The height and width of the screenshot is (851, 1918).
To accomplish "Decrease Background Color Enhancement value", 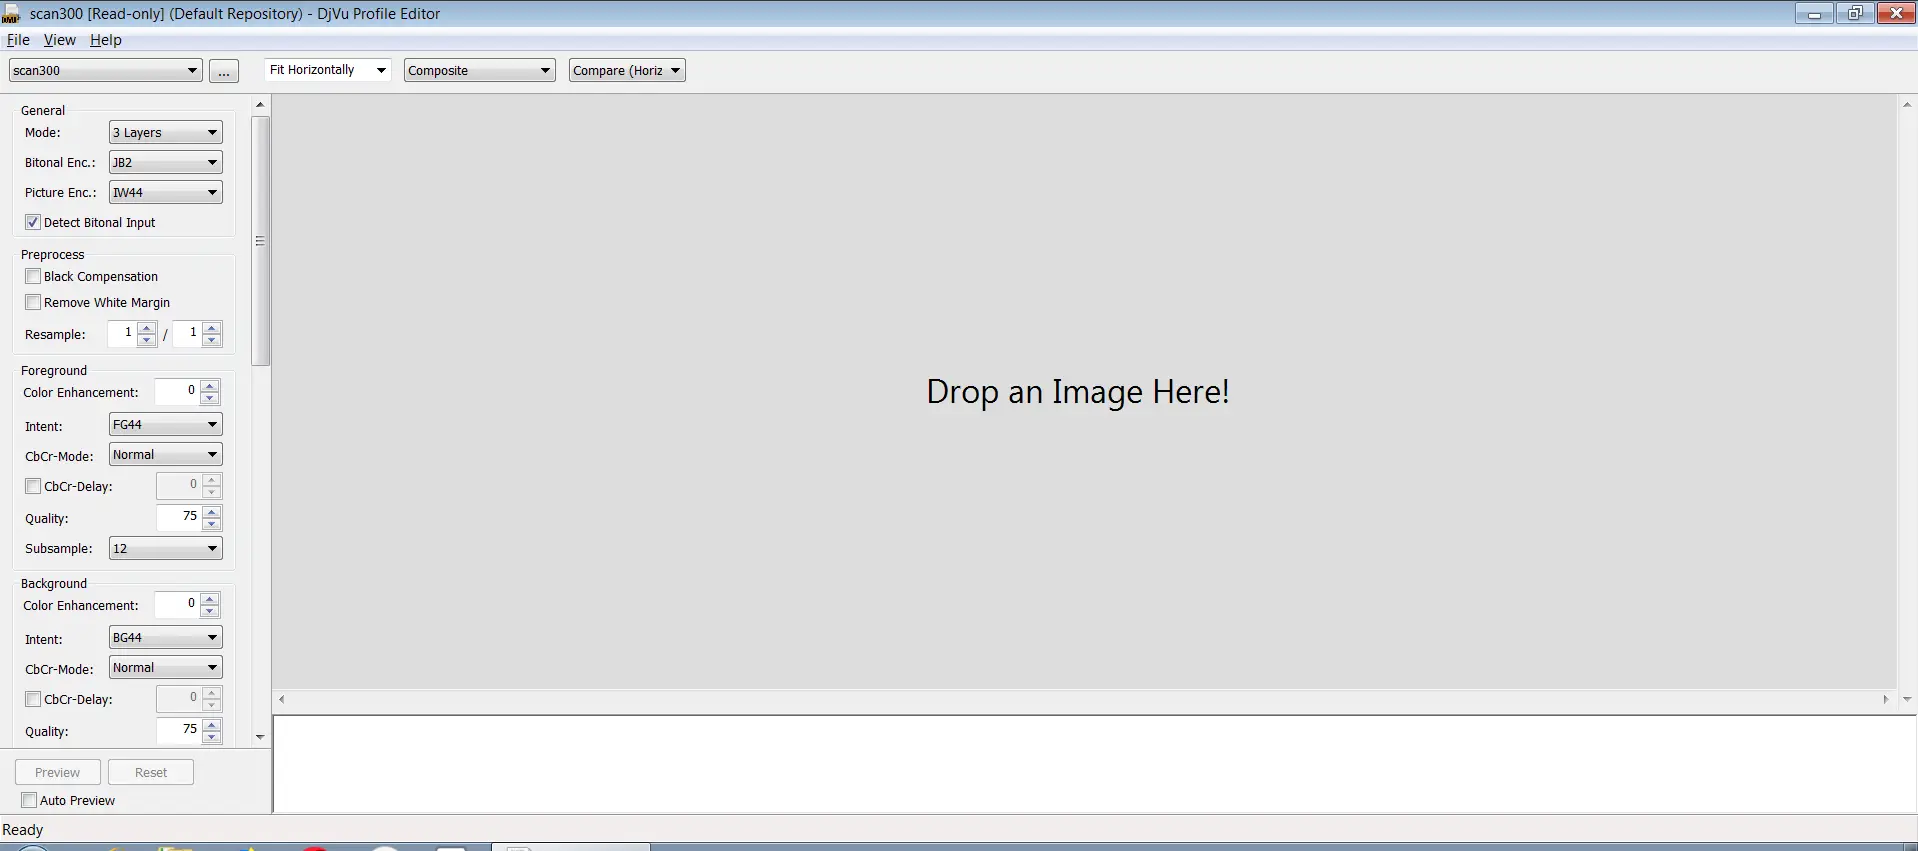I will [x=210, y=611].
